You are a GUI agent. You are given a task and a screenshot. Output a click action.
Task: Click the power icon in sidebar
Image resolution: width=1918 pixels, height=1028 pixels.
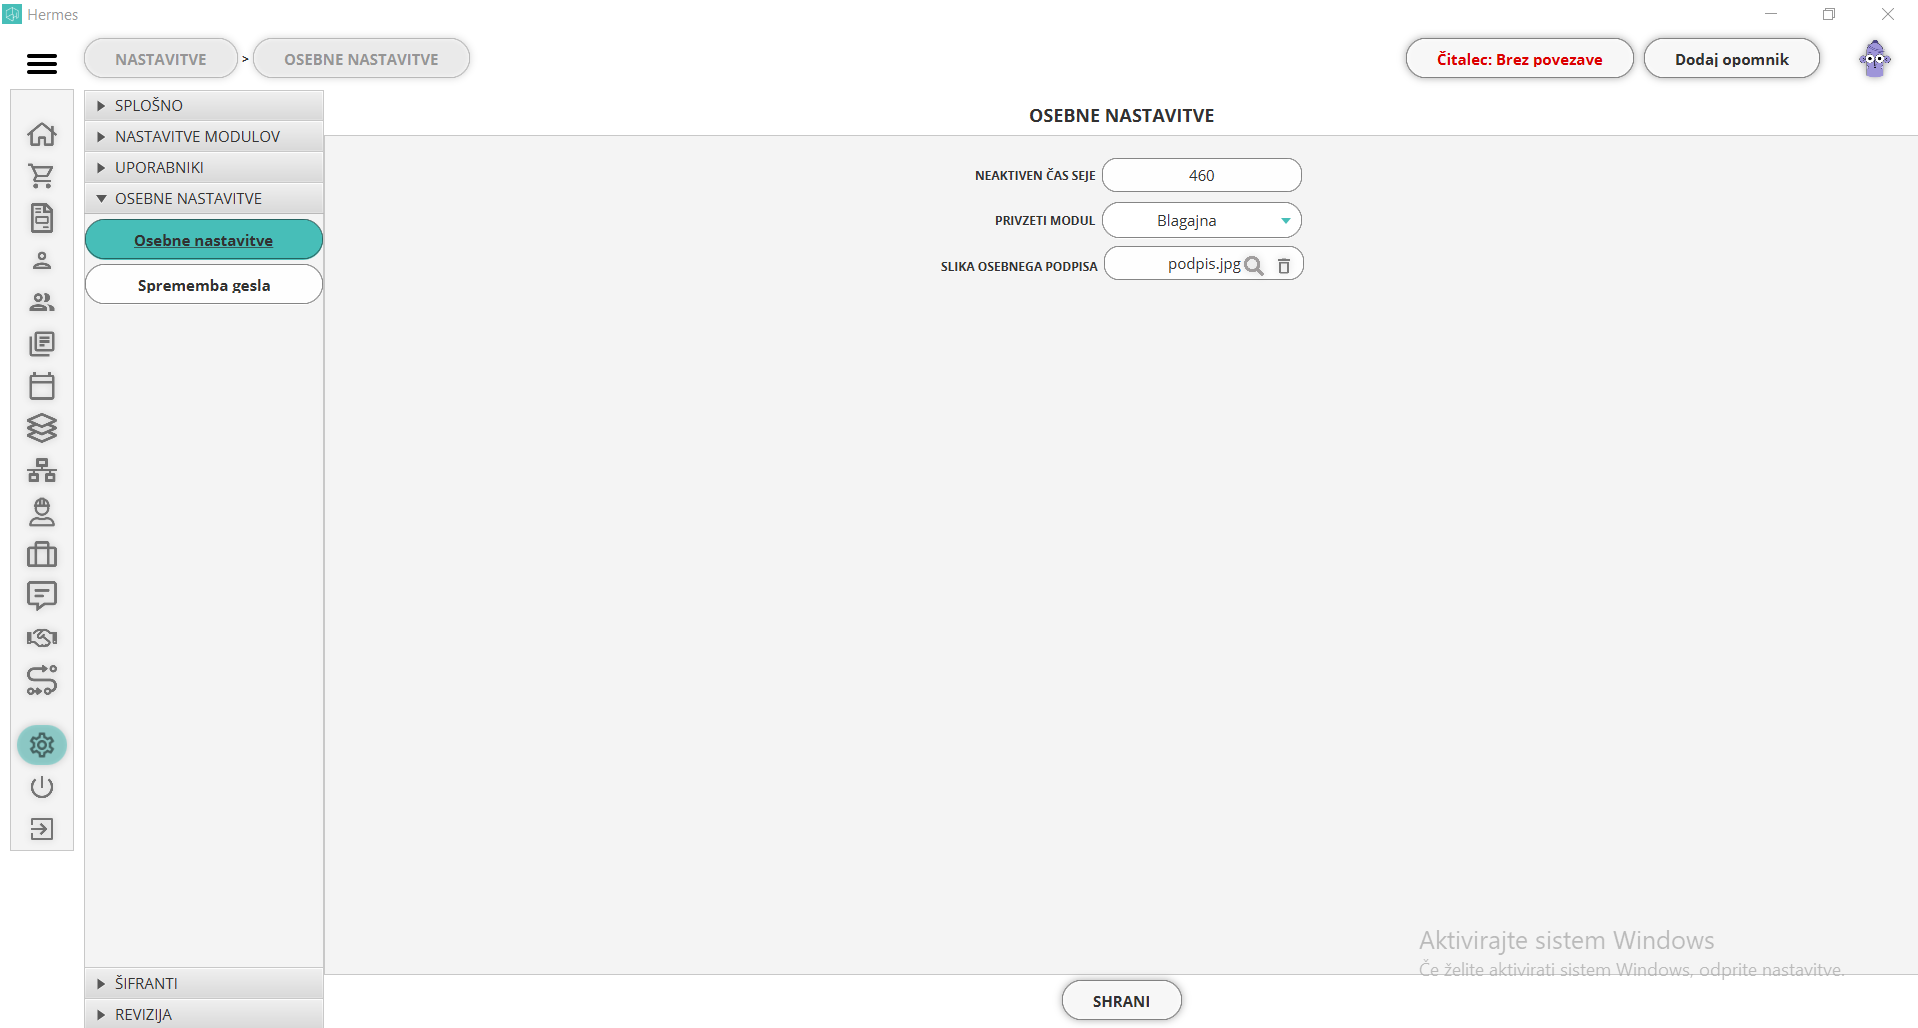(42, 787)
